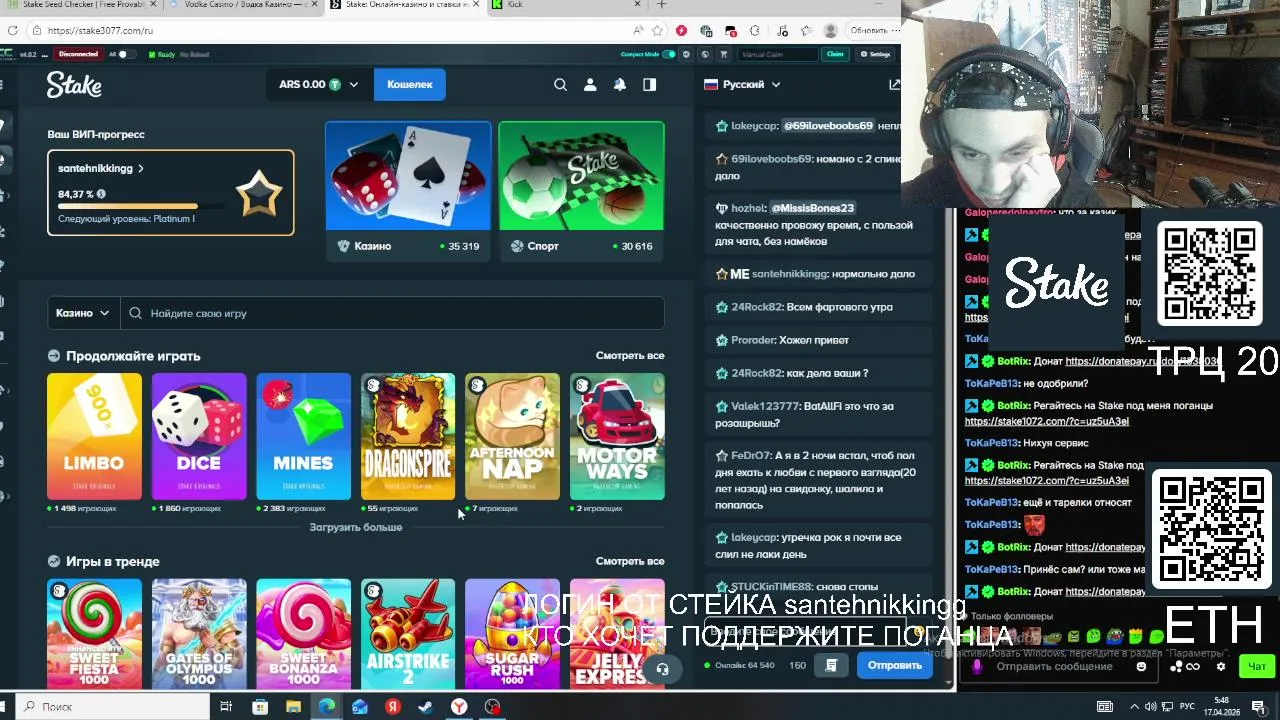Screen dimensions: 1280x720
Task: Focus the Manual Claim input field
Action: (779, 54)
